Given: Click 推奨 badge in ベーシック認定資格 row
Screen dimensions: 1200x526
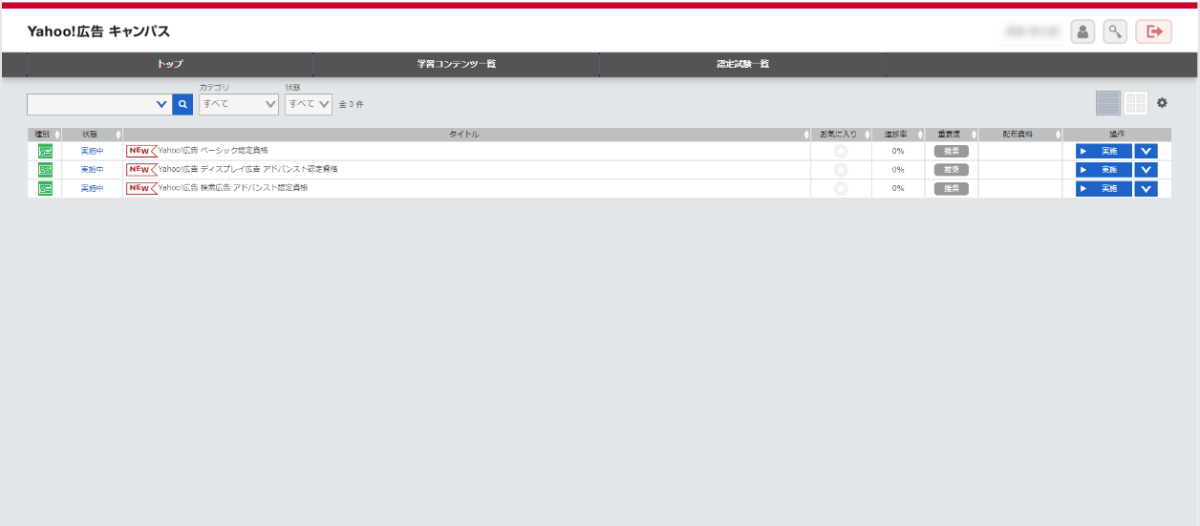Looking at the screenshot, I should coord(951,151).
